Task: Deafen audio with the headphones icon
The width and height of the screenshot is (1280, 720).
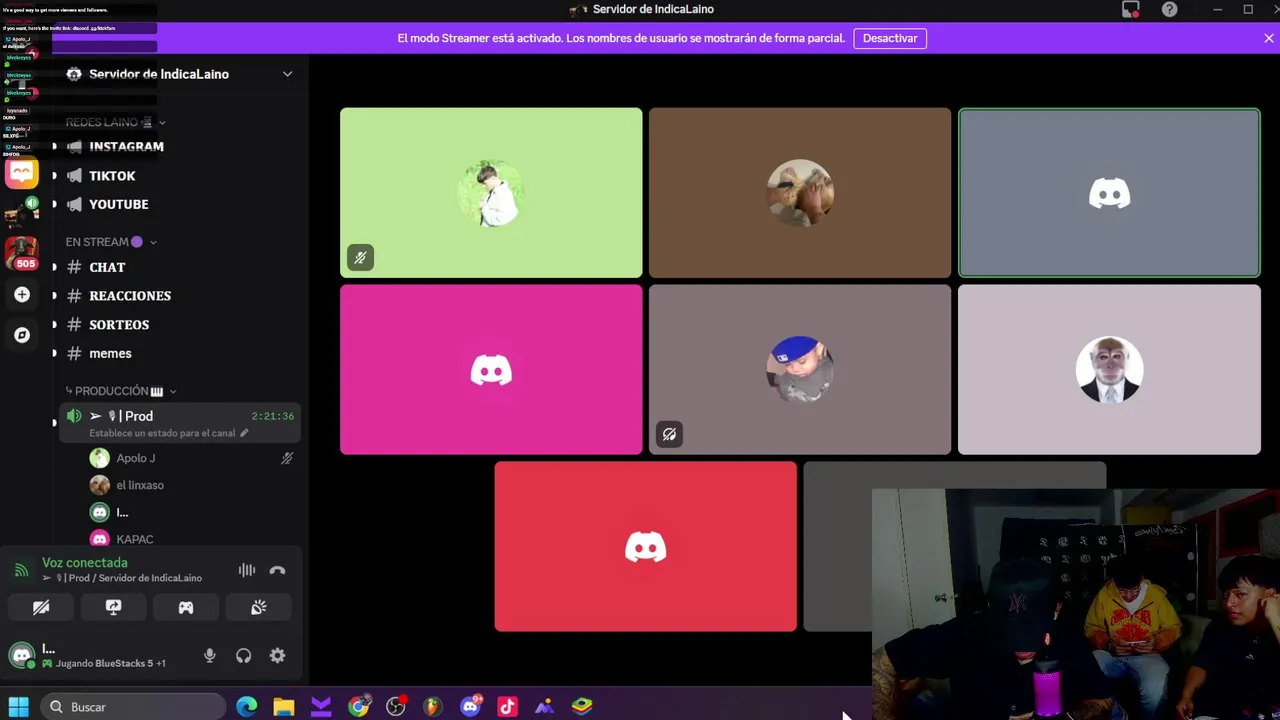Action: [x=243, y=656]
